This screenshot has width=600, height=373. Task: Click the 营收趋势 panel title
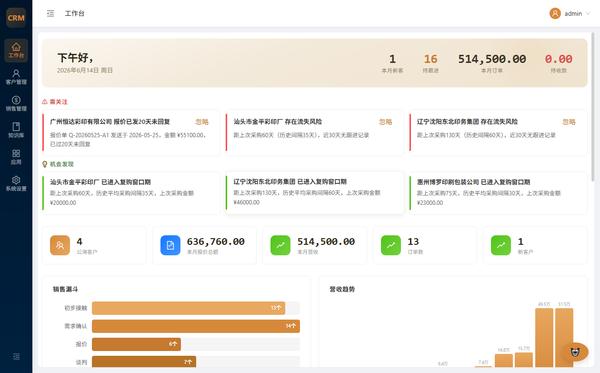[342, 289]
